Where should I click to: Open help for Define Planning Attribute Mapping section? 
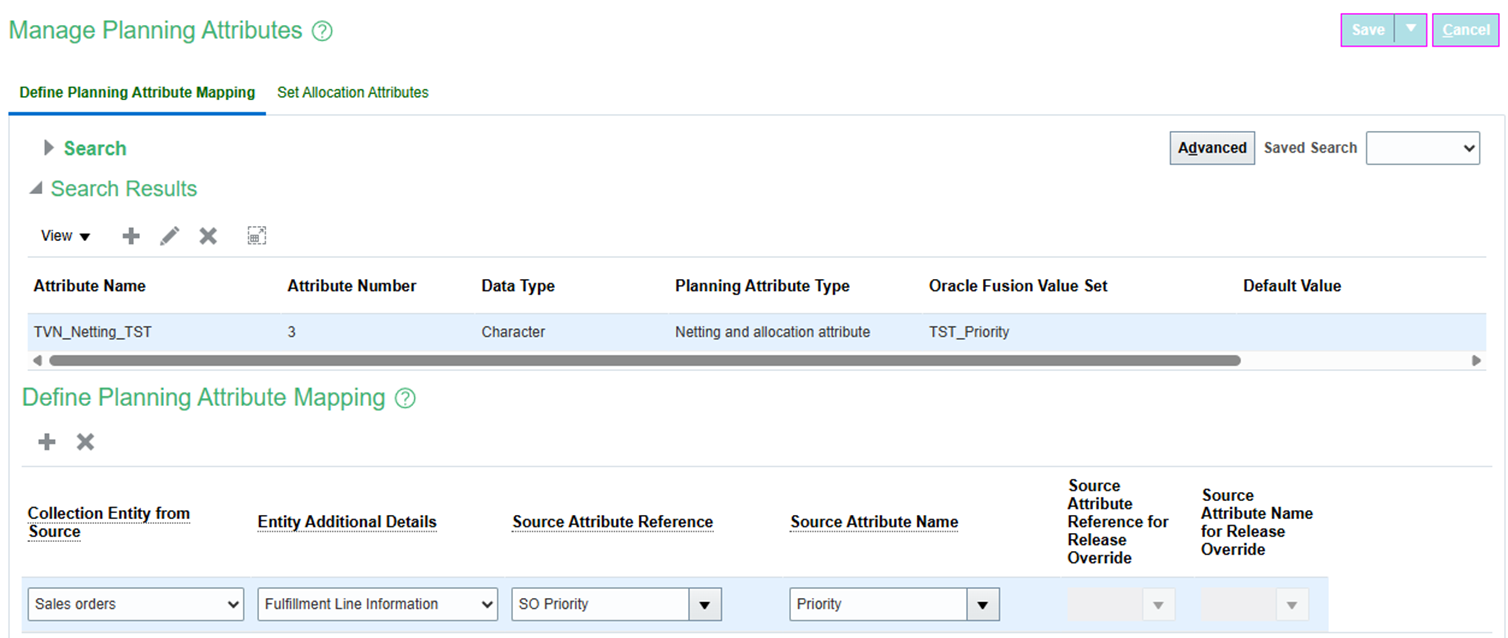pyautogui.click(x=405, y=398)
